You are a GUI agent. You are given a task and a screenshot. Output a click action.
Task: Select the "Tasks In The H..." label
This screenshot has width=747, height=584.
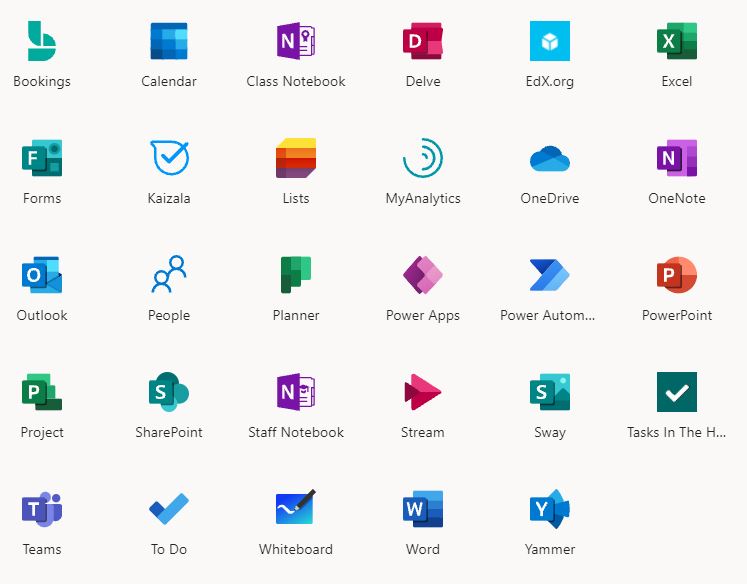676,433
